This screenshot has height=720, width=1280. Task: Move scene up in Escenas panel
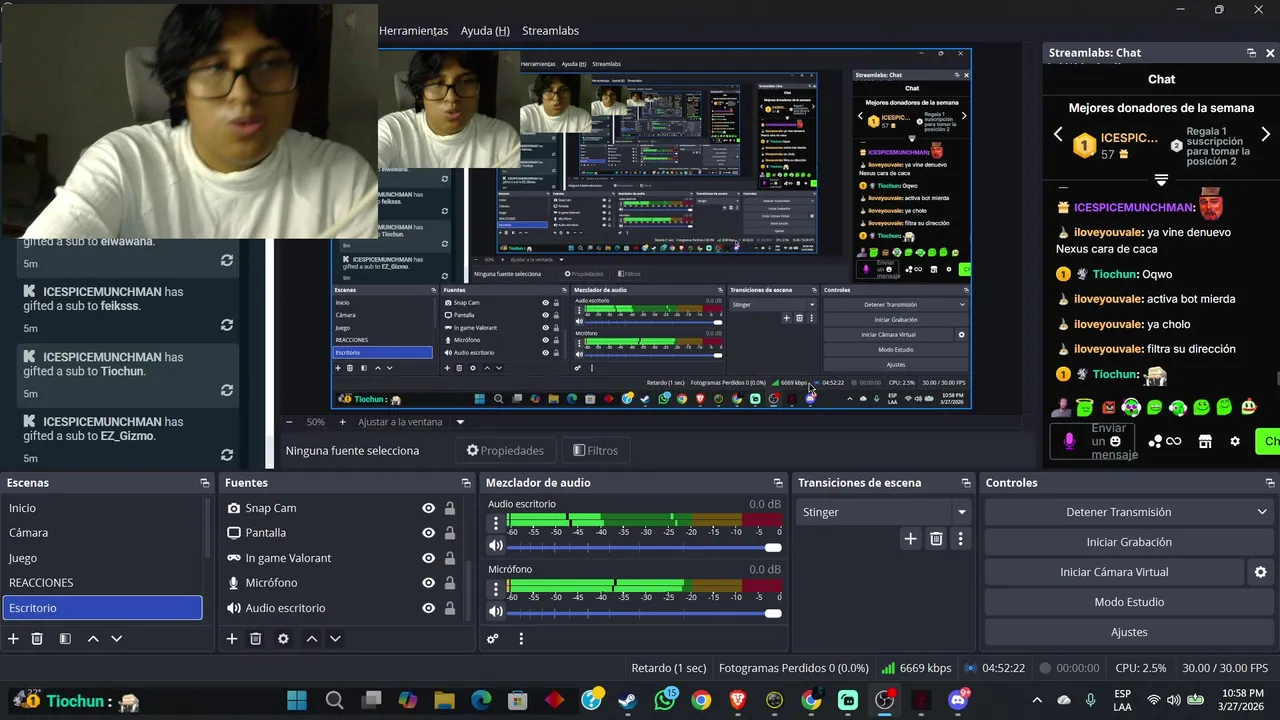(x=93, y=638)
